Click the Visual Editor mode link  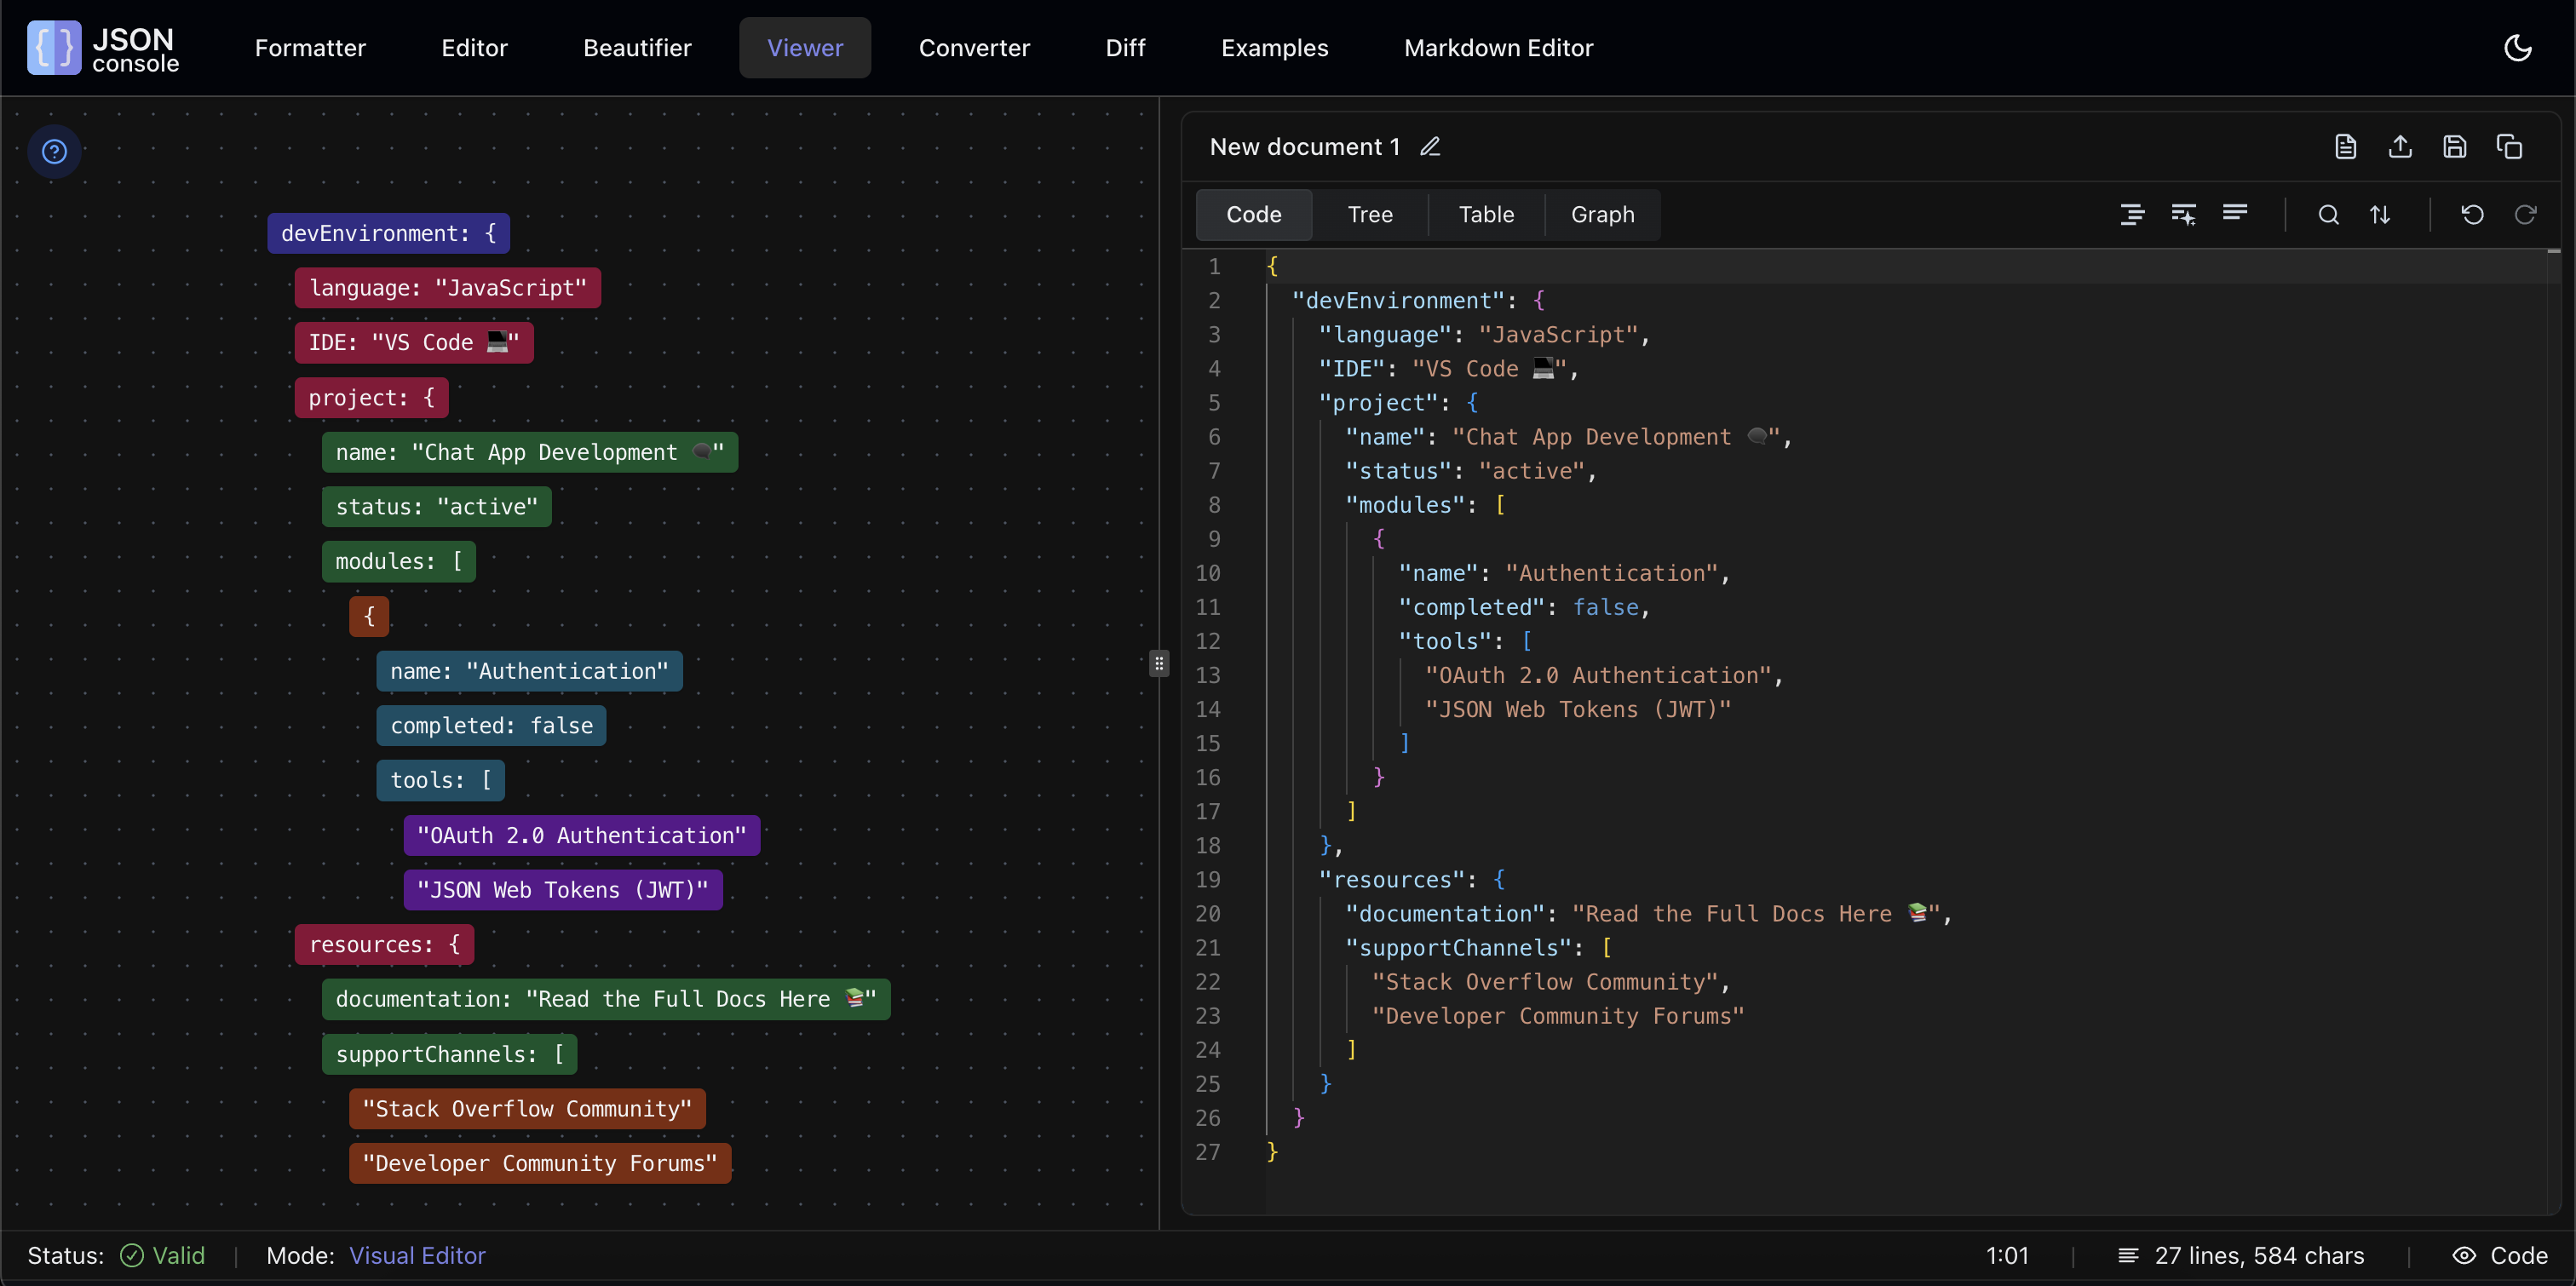click(417, 1255)
